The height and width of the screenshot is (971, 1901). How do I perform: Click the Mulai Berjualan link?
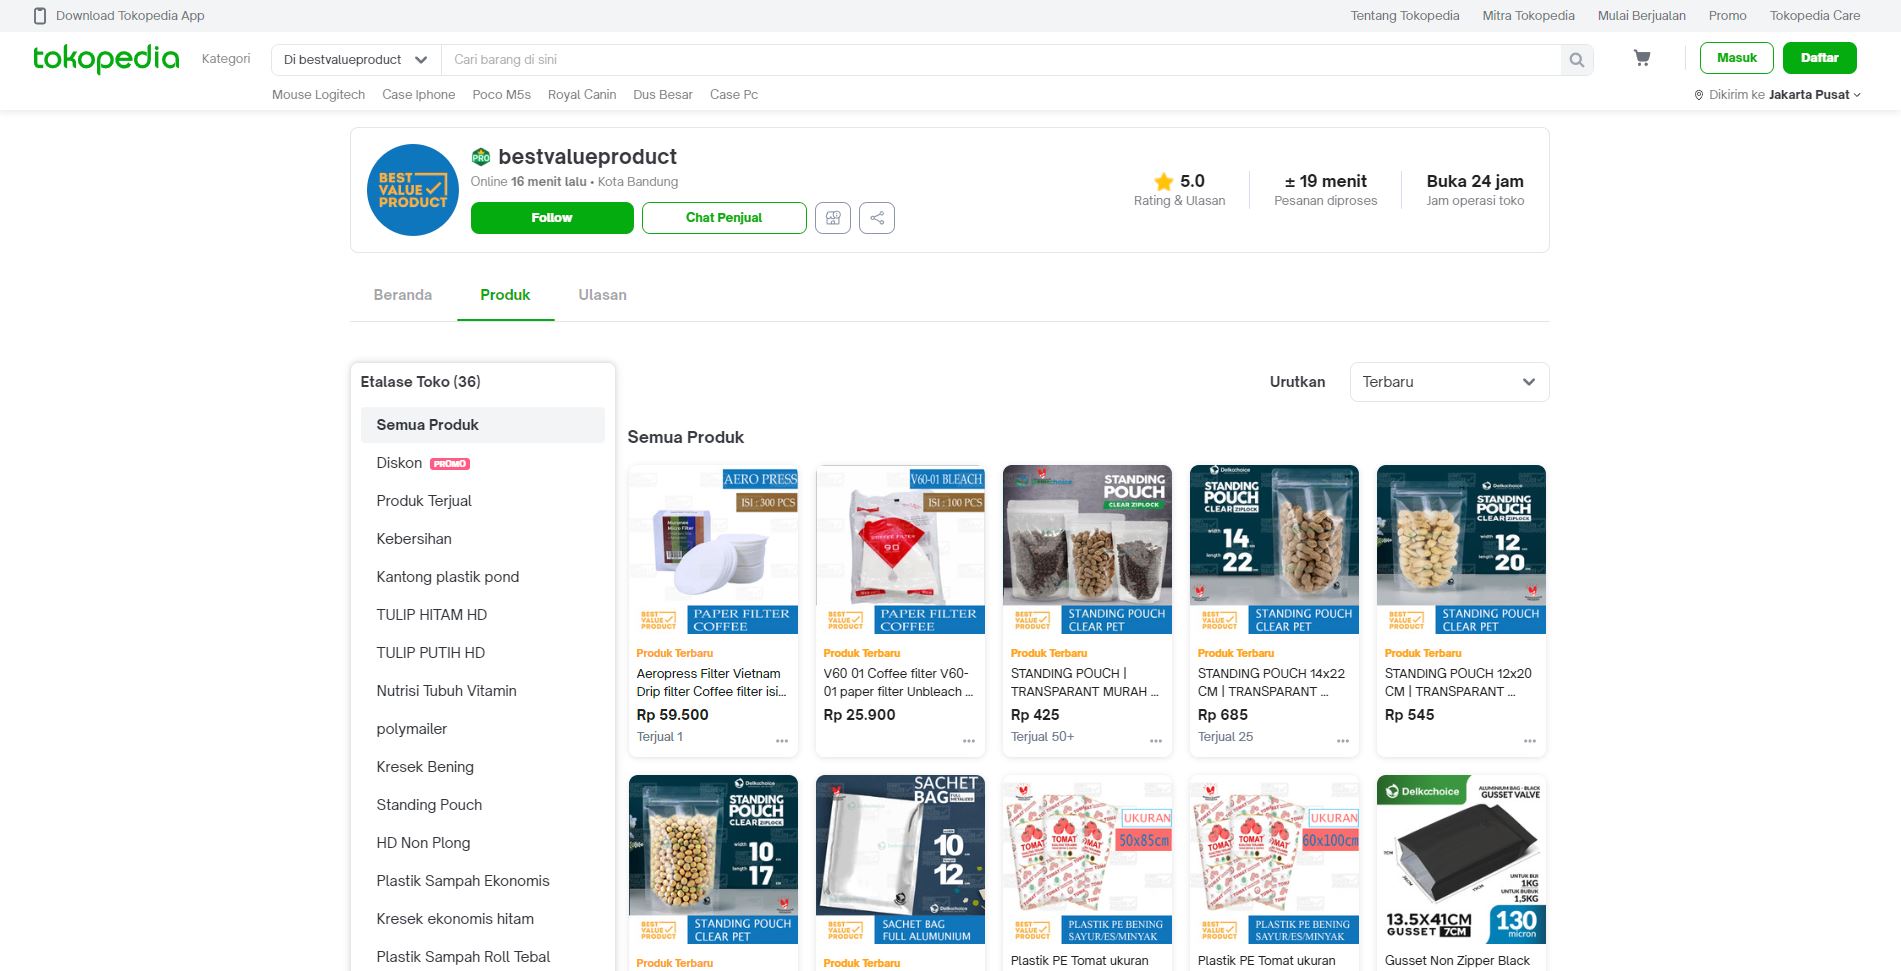(1642, 16)
